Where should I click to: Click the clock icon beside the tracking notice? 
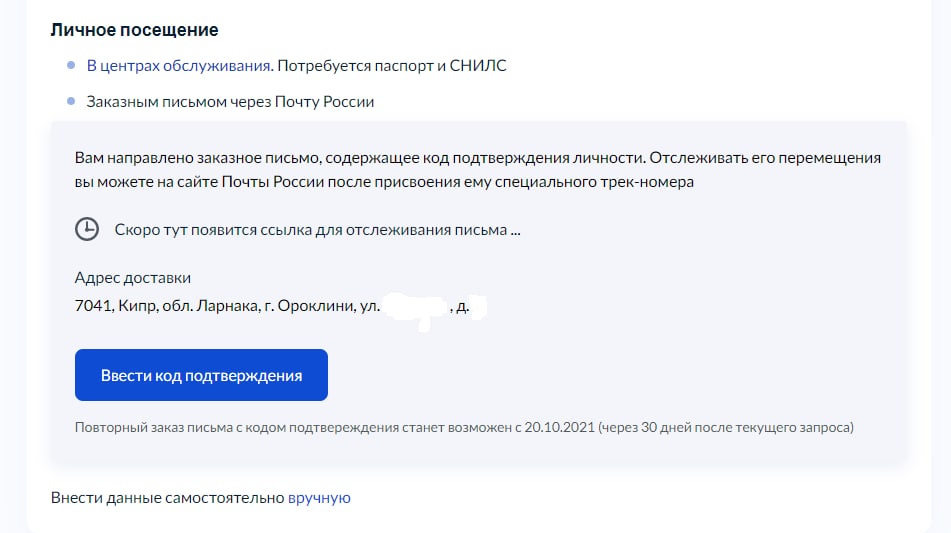87,229
